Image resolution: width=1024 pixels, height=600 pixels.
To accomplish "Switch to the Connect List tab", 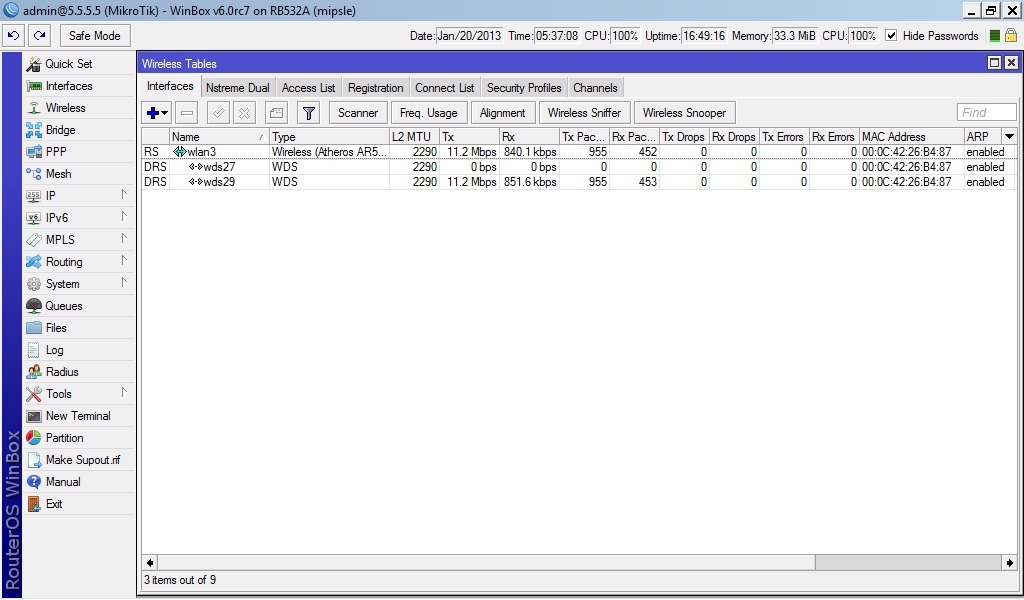I will [445, 88].
